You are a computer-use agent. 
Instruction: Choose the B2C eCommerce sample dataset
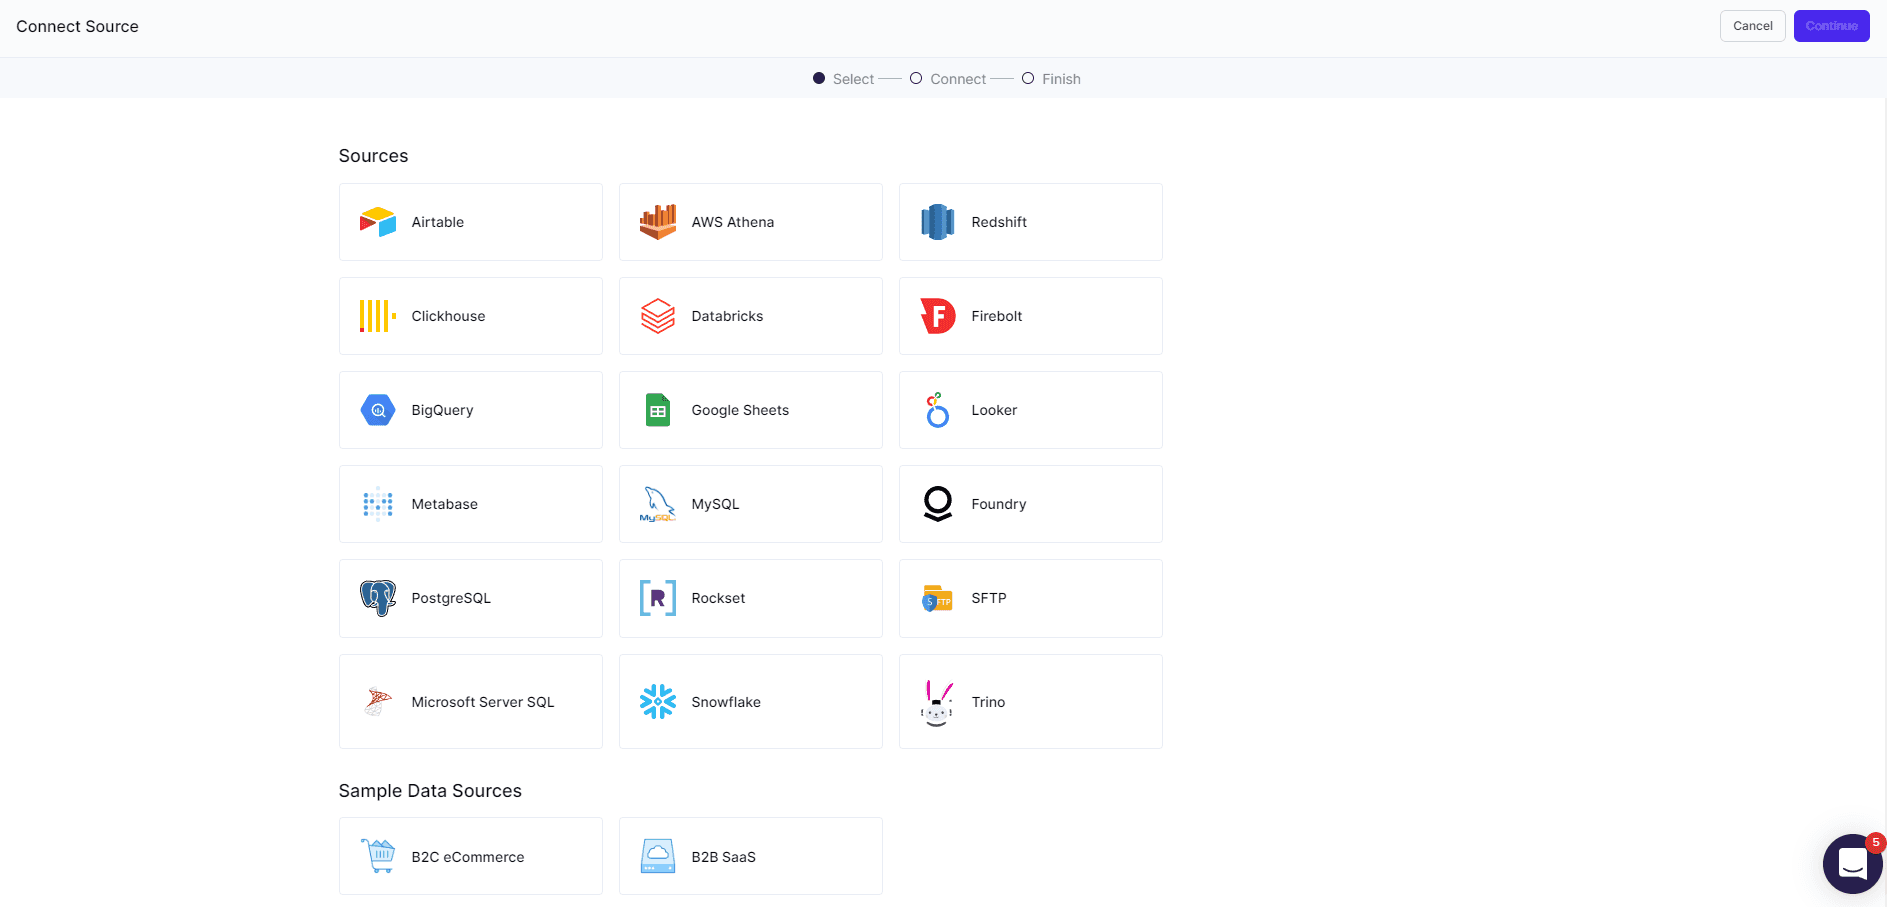[470, 856]
